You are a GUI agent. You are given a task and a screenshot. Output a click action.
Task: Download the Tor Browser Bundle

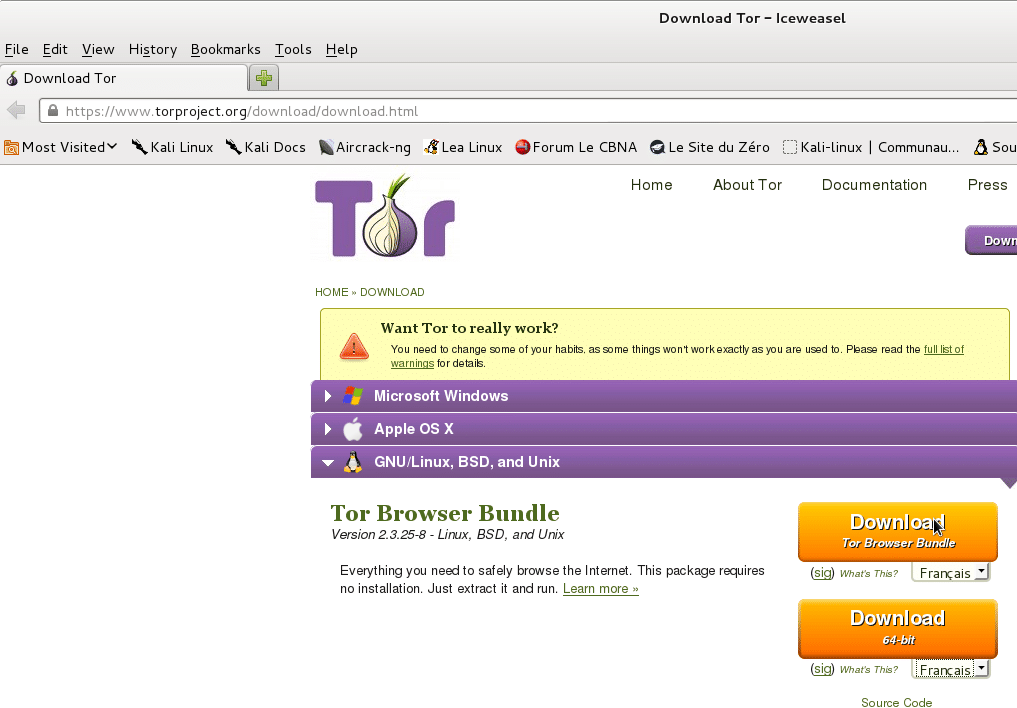pos(898,532)
